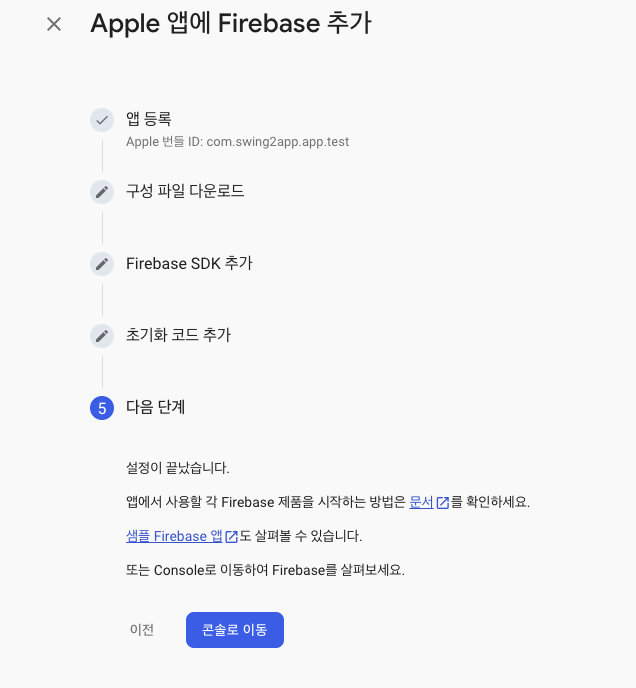Open the 문서 documentation link
This screenshot has height=688, width=636.
click(421, 502)
